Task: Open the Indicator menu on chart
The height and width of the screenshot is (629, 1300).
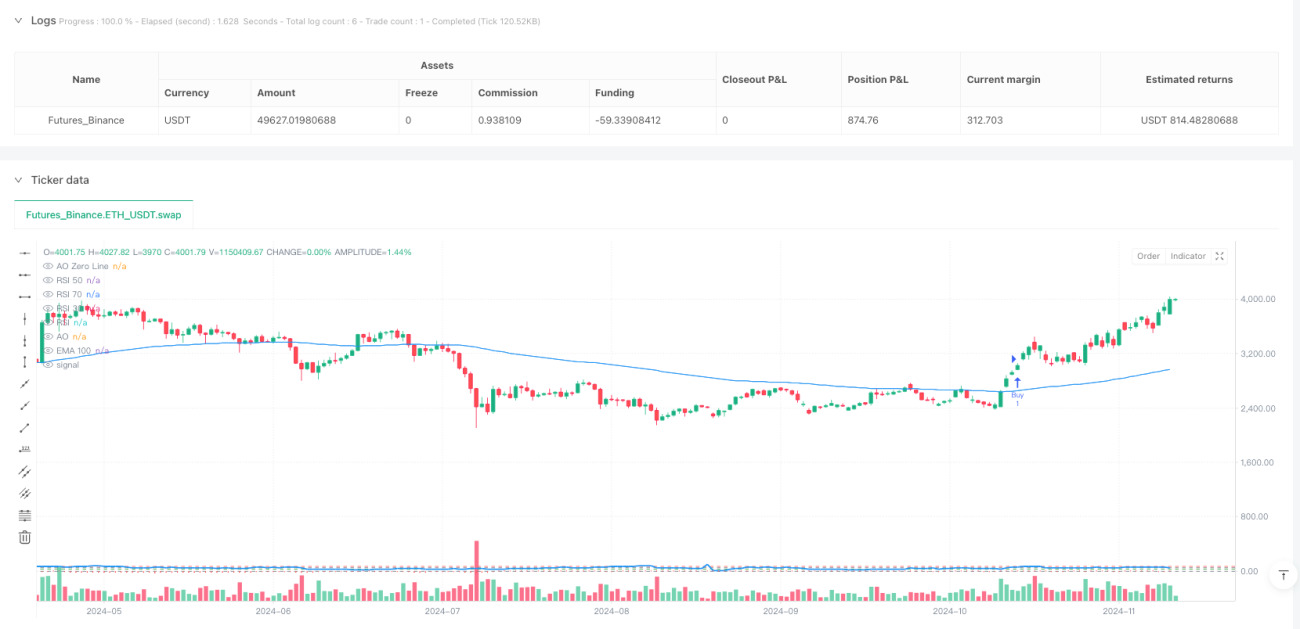Action: (x=1188, y=256)
